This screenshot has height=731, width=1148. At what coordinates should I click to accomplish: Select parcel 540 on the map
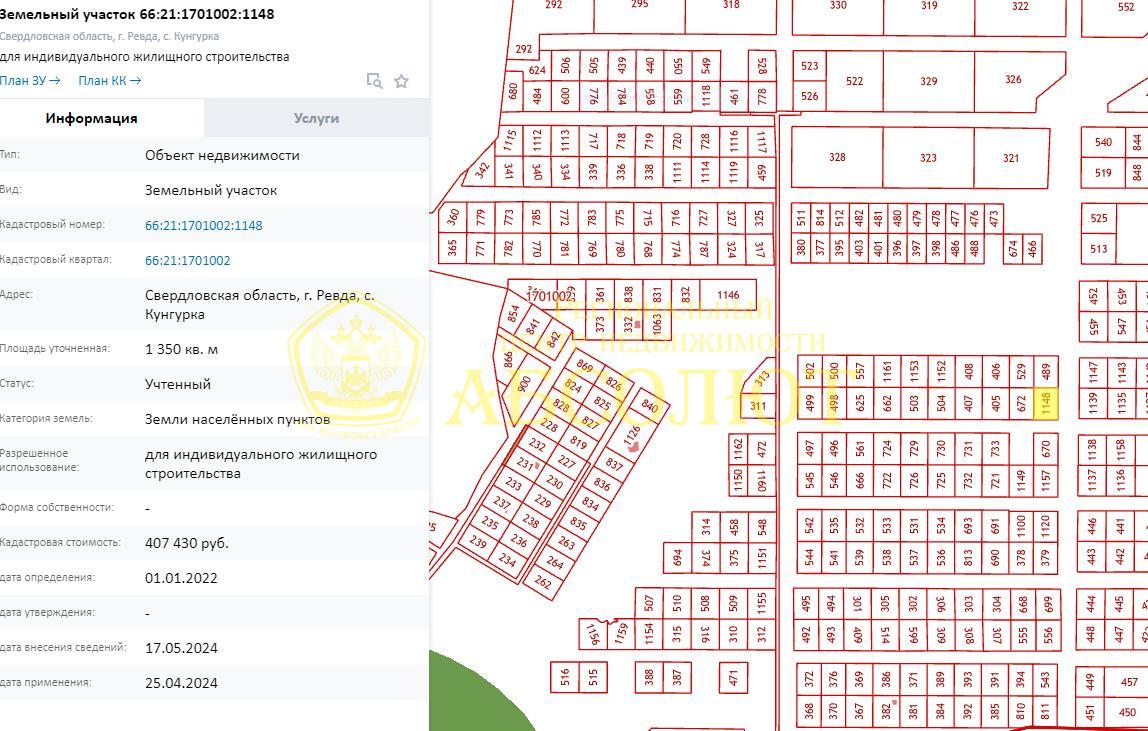[1103, 142]
